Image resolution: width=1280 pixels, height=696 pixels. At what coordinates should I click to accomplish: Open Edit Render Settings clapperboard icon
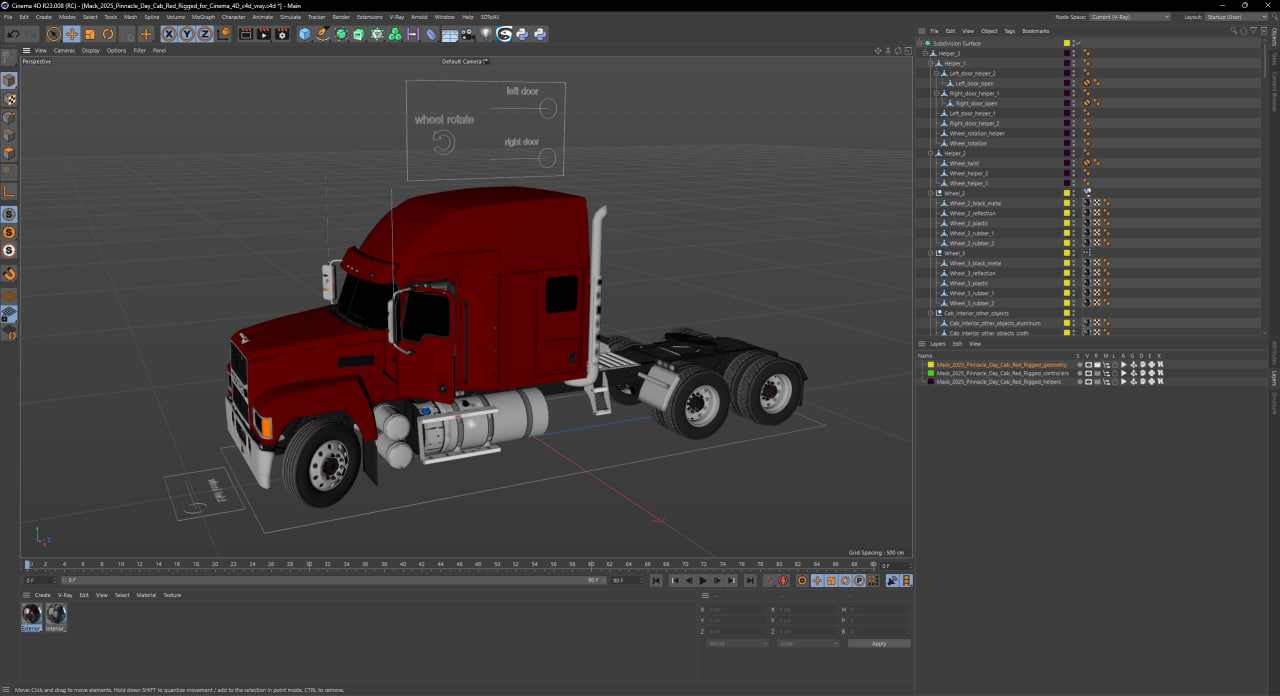click(281, 34)
